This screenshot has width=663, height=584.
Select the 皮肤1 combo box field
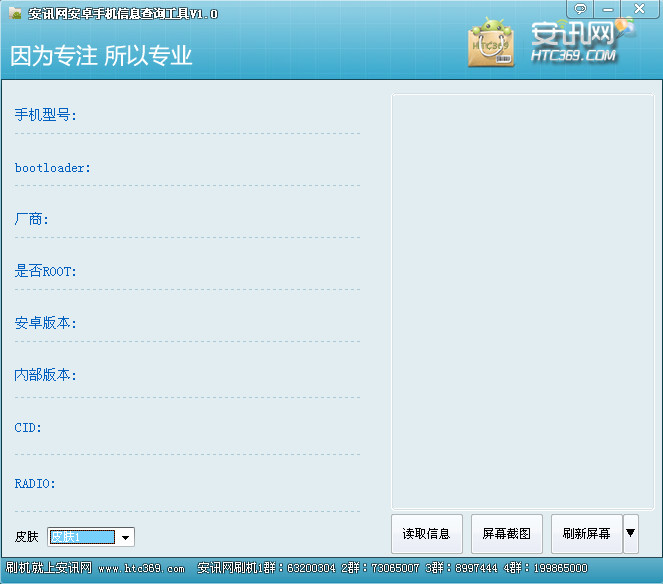tap(82, 537)
